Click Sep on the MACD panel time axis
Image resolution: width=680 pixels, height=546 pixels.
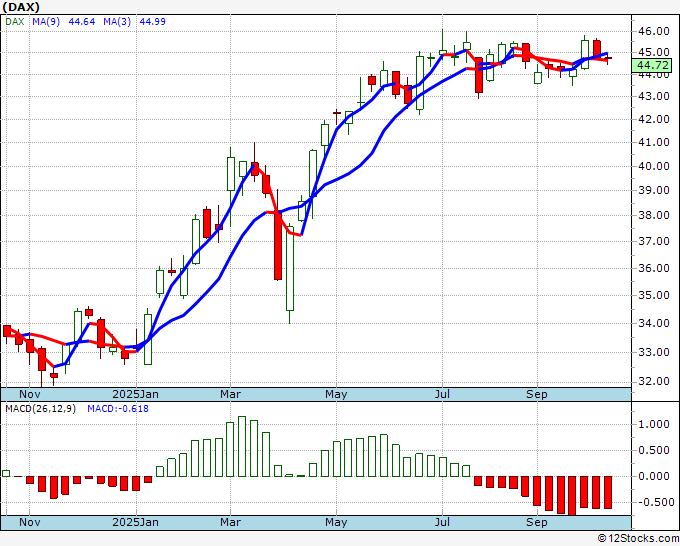537,522
